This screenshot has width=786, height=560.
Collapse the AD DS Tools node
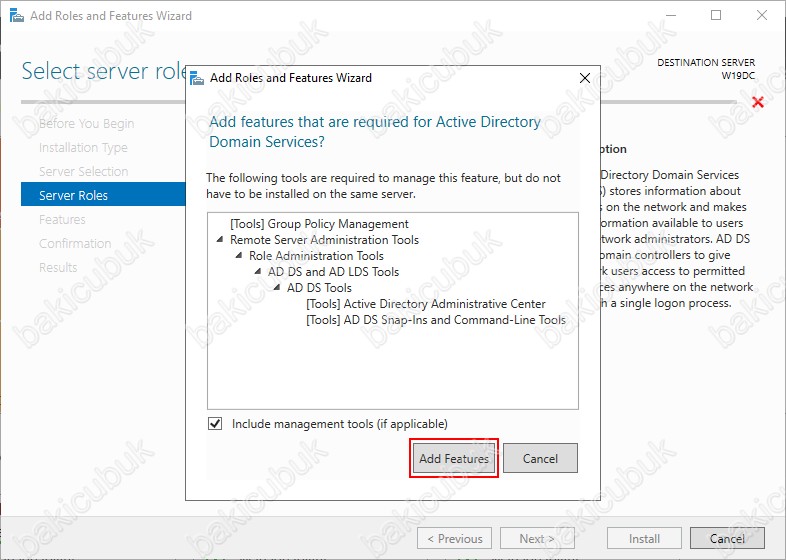(277, 288)
